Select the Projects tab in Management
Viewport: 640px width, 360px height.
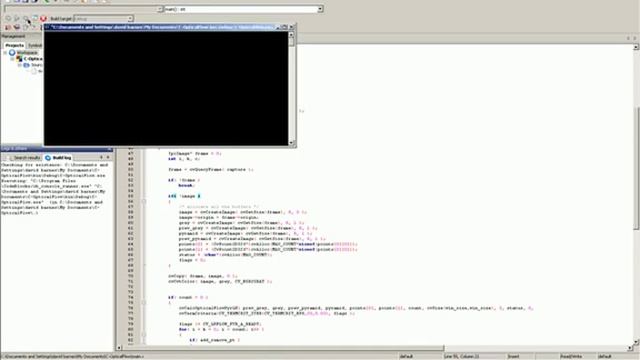(x=14, y=45)
